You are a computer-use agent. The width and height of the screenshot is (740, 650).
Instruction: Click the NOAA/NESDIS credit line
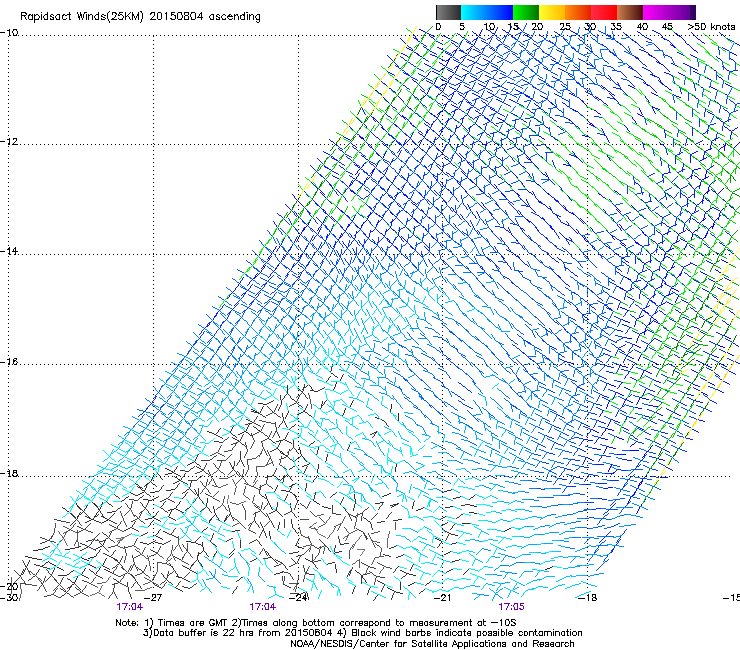click(432, 644)
